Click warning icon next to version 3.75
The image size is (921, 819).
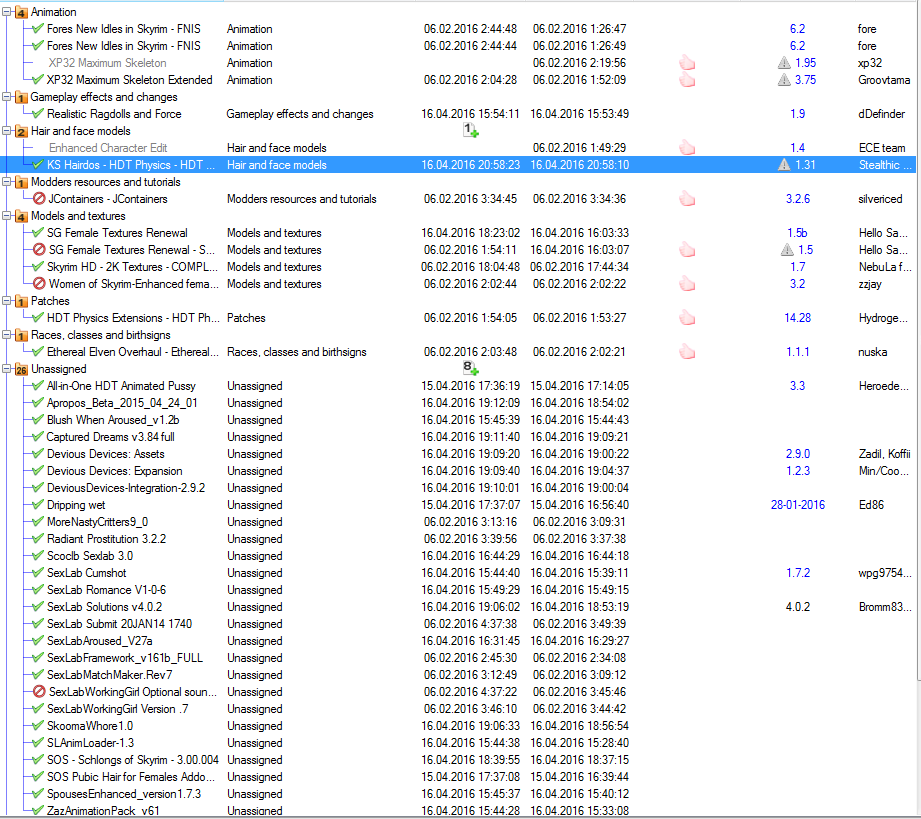pyautogui.click(x=784, y=80)
